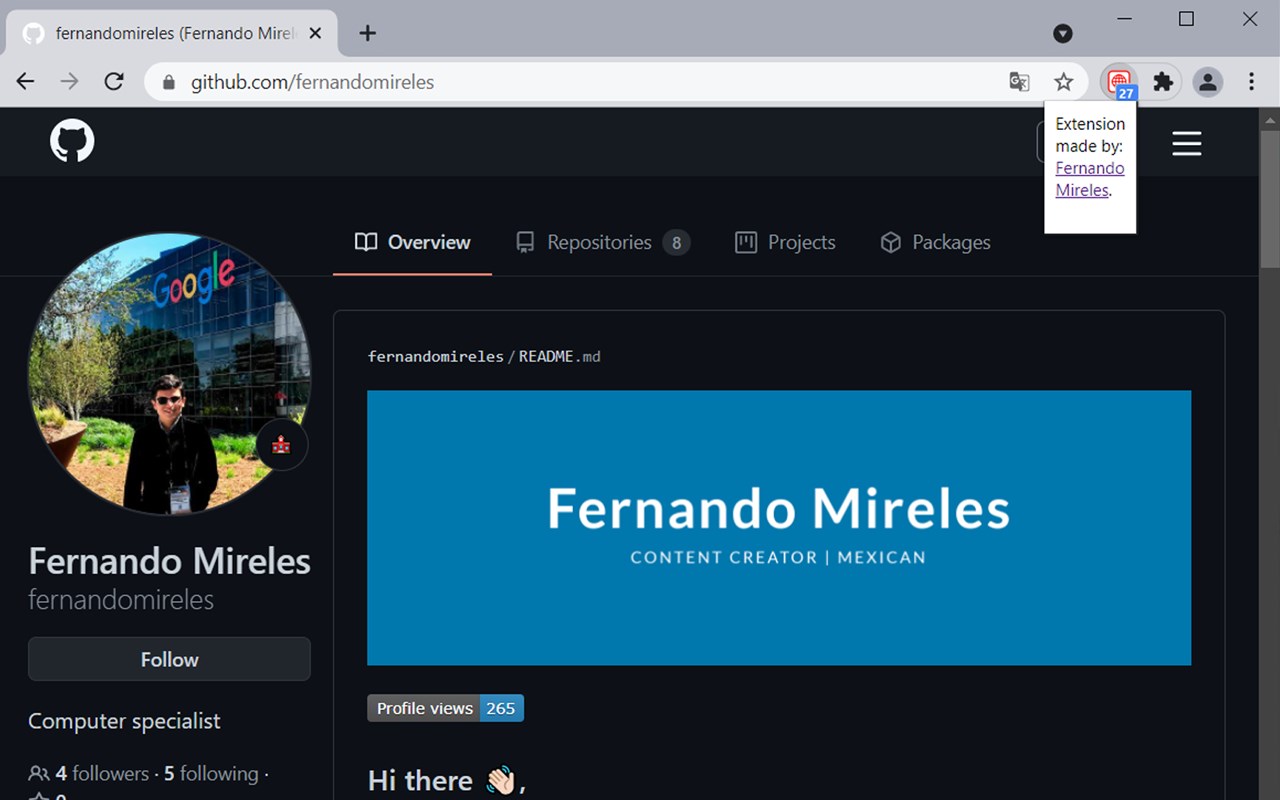Click the site padlock icon
This screenshot has height=800, width=1280.
[x=168, y=82]
